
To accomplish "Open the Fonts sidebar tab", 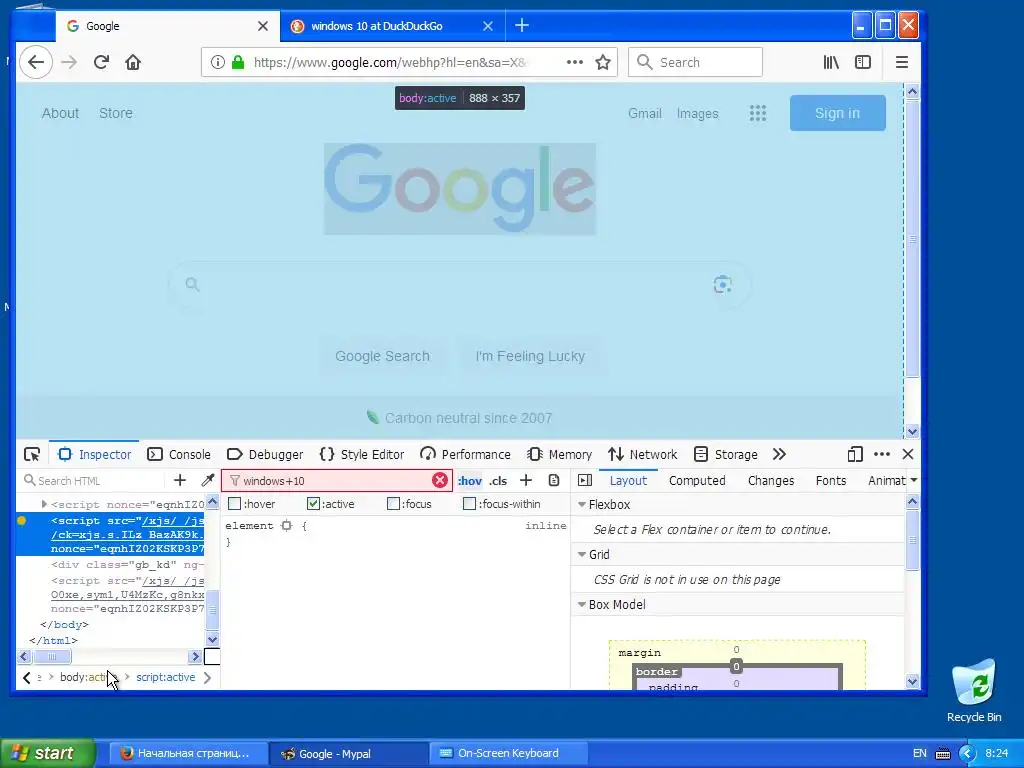I will pos(831,481).
